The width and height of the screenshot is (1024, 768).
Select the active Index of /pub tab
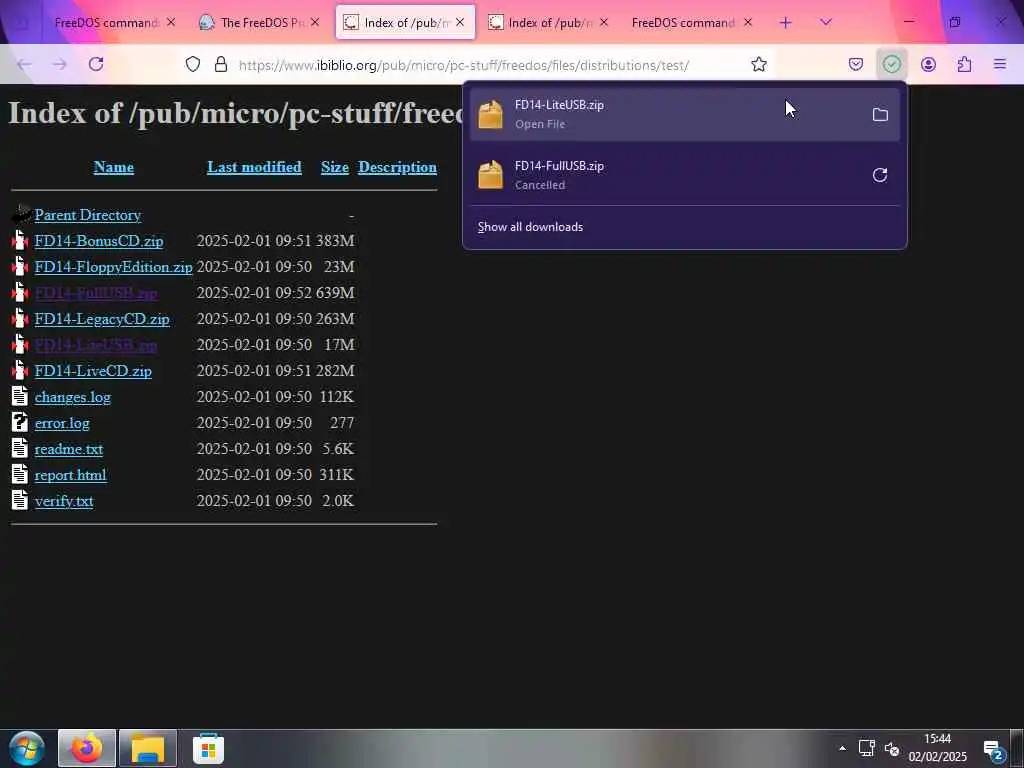[405, 23]
